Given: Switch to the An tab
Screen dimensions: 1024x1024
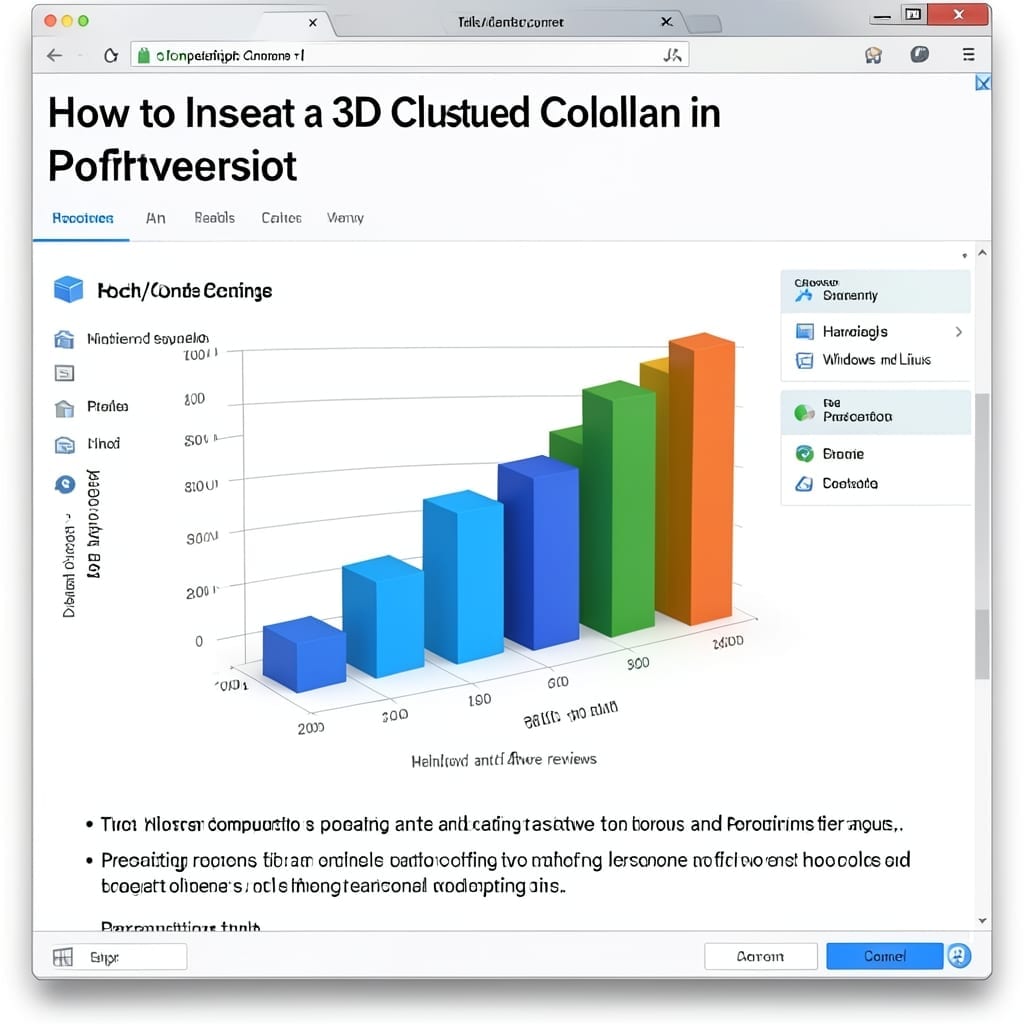Looking at the screenshot, I should (155, 218).
